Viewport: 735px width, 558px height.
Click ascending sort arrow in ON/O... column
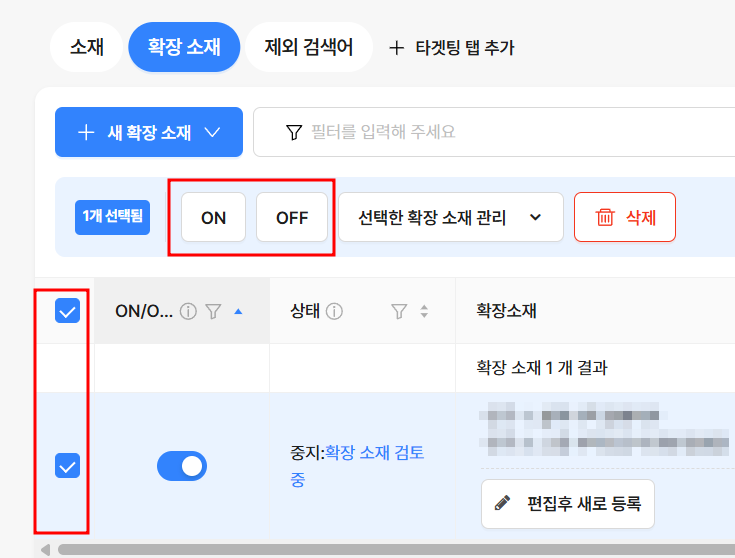[x=238, y=311]
